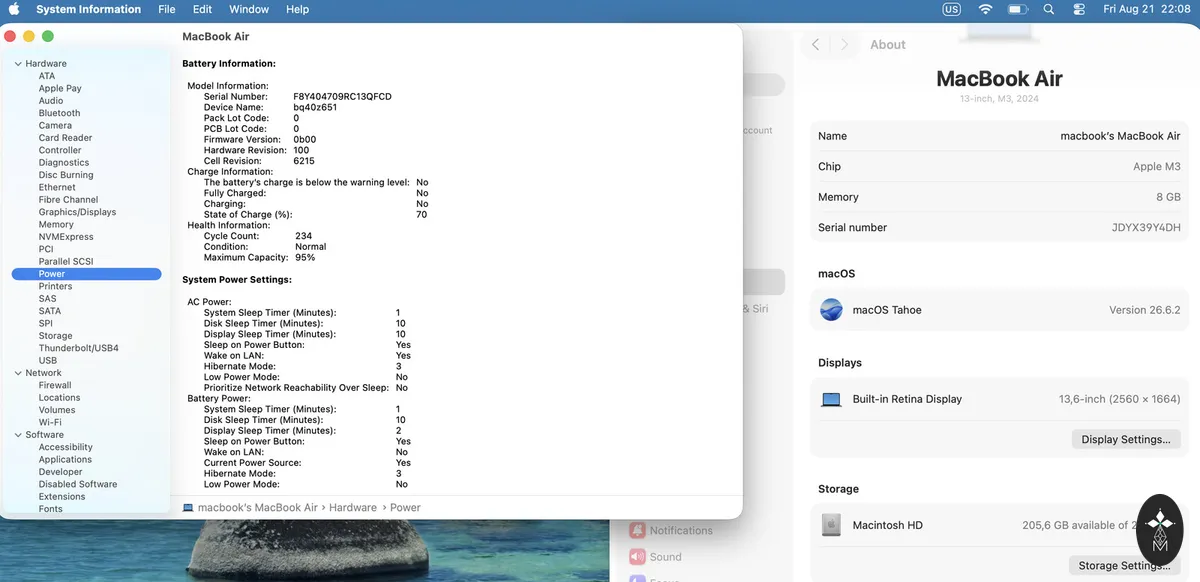Image resolution: width=1200 pixels, height=582 pixels.
Task: Check the battery status icon in menu bar
Action: (x=1017, y=9)
